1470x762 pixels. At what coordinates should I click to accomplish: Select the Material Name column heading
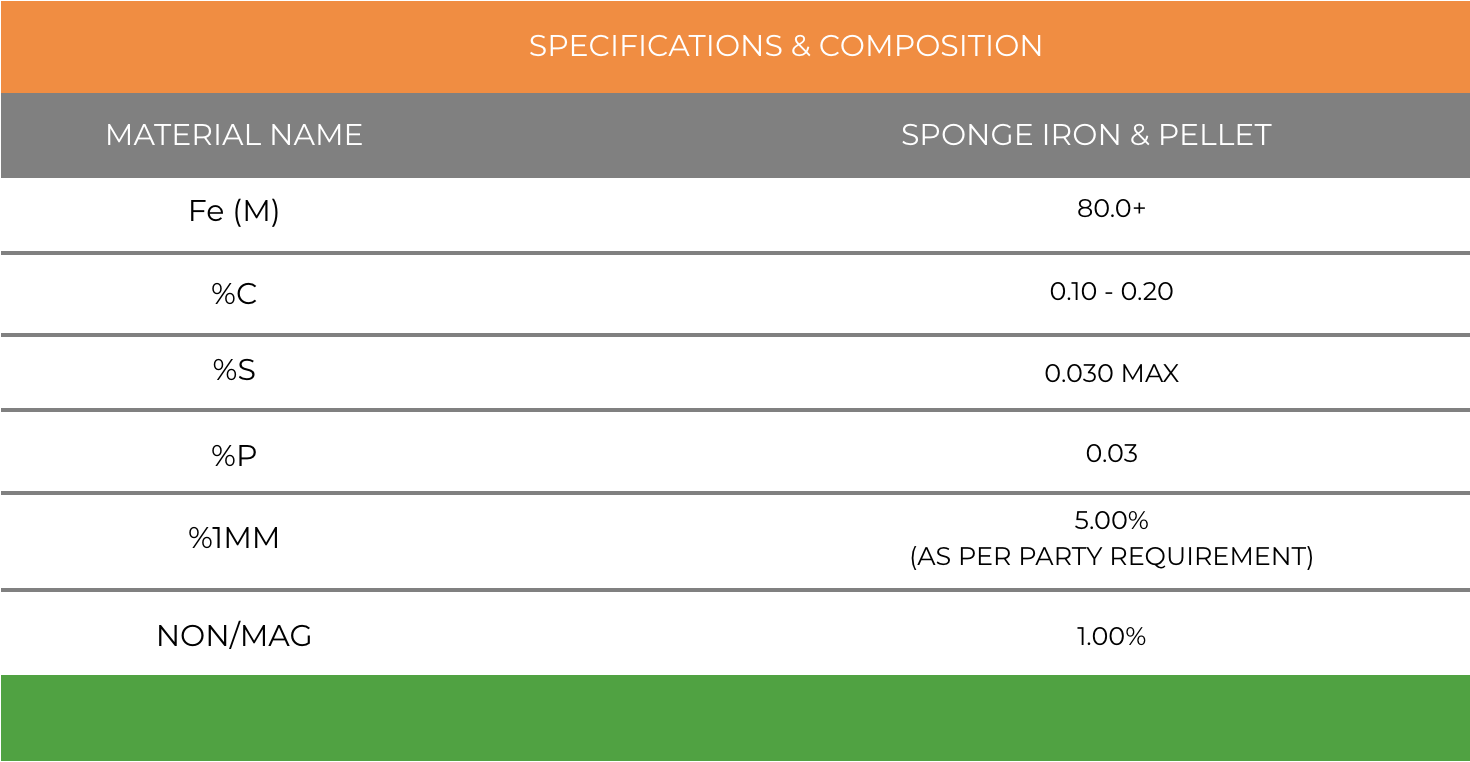point(234,135)
